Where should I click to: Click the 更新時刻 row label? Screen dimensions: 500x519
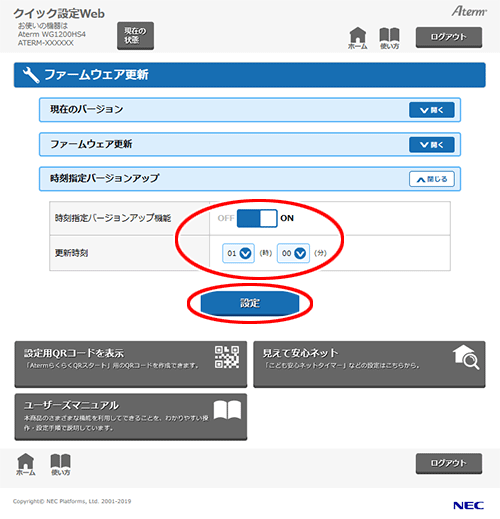71,253
